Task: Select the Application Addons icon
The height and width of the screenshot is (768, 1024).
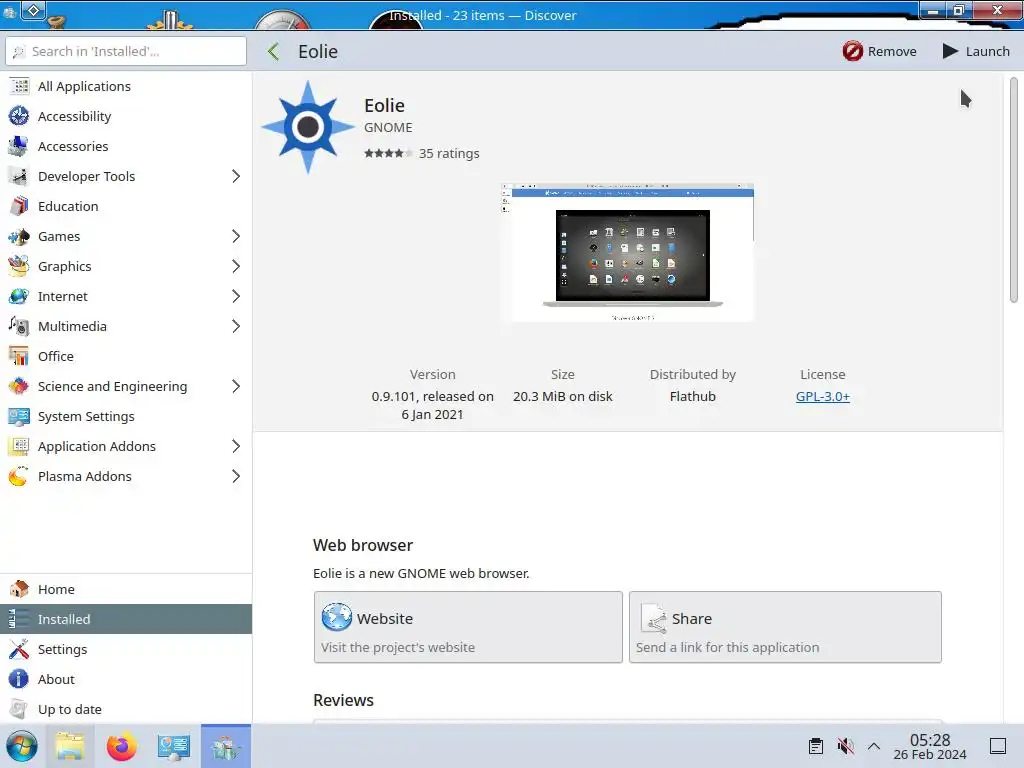Action: (19, 447)
